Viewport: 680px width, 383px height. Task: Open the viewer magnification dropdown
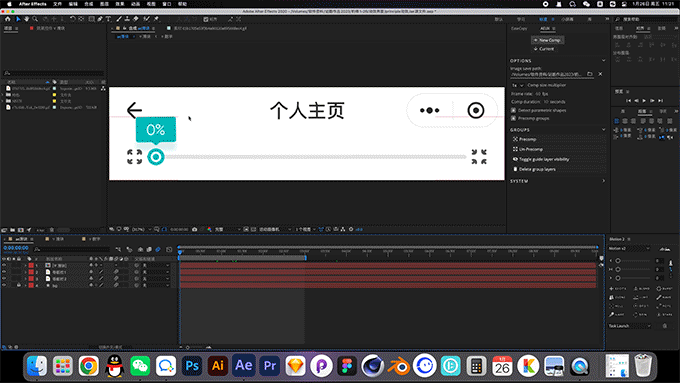coord(141,229)
